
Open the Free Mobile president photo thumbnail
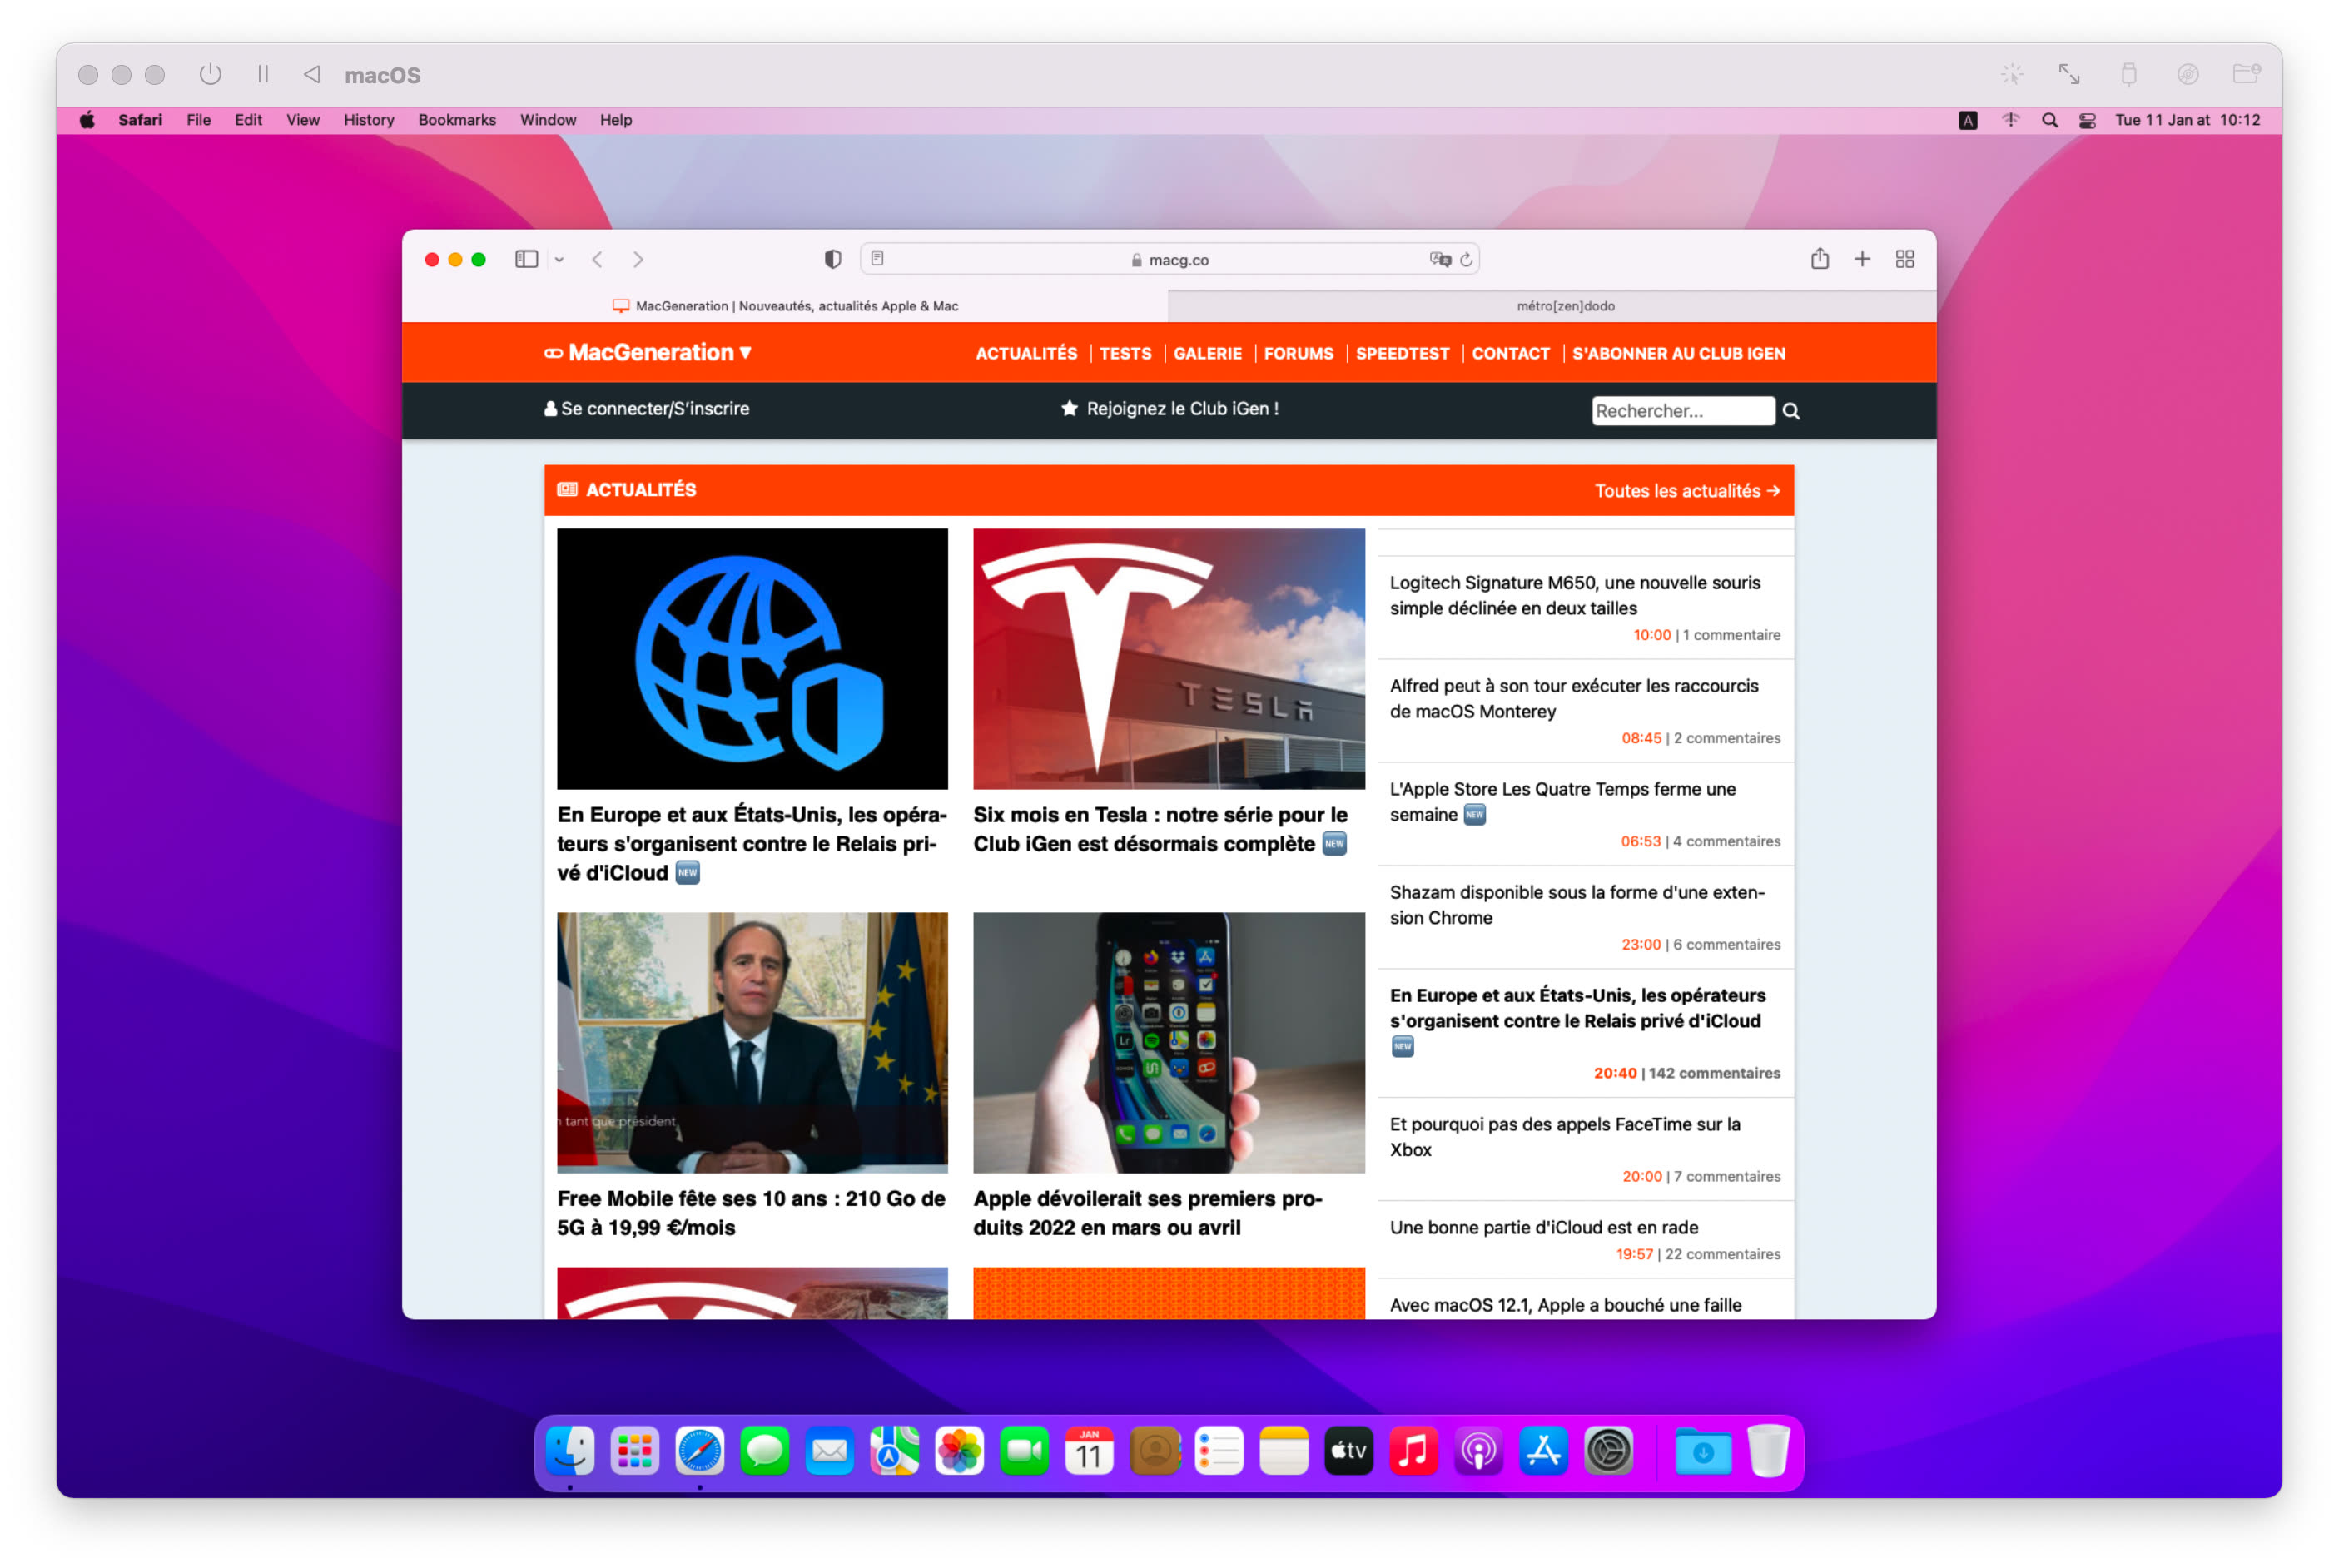click(752, 1042)
